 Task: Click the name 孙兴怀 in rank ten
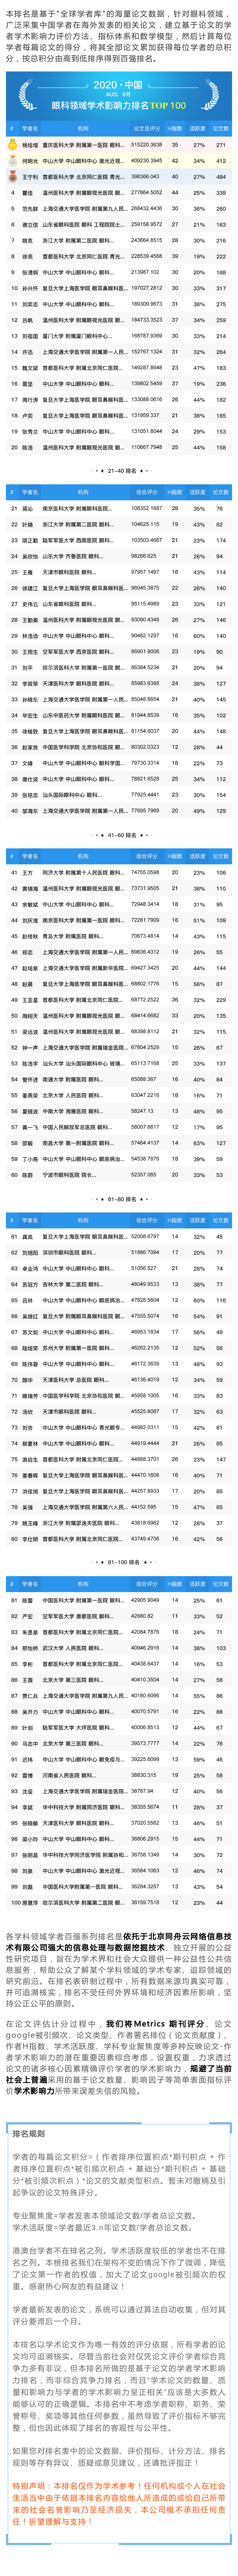pos(30,288)
